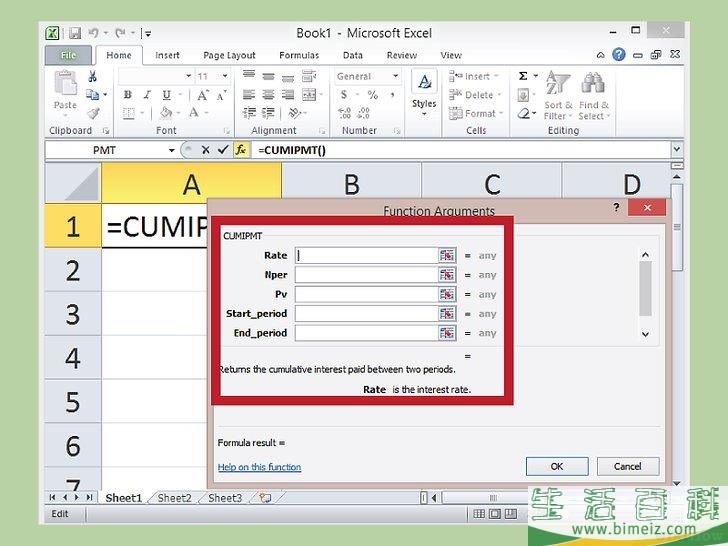Image resolution: width=728 pixels, height=546 pixels.
Task: Click the Comma Style icon
Action: pyautogui.click(x=393, y=95)
